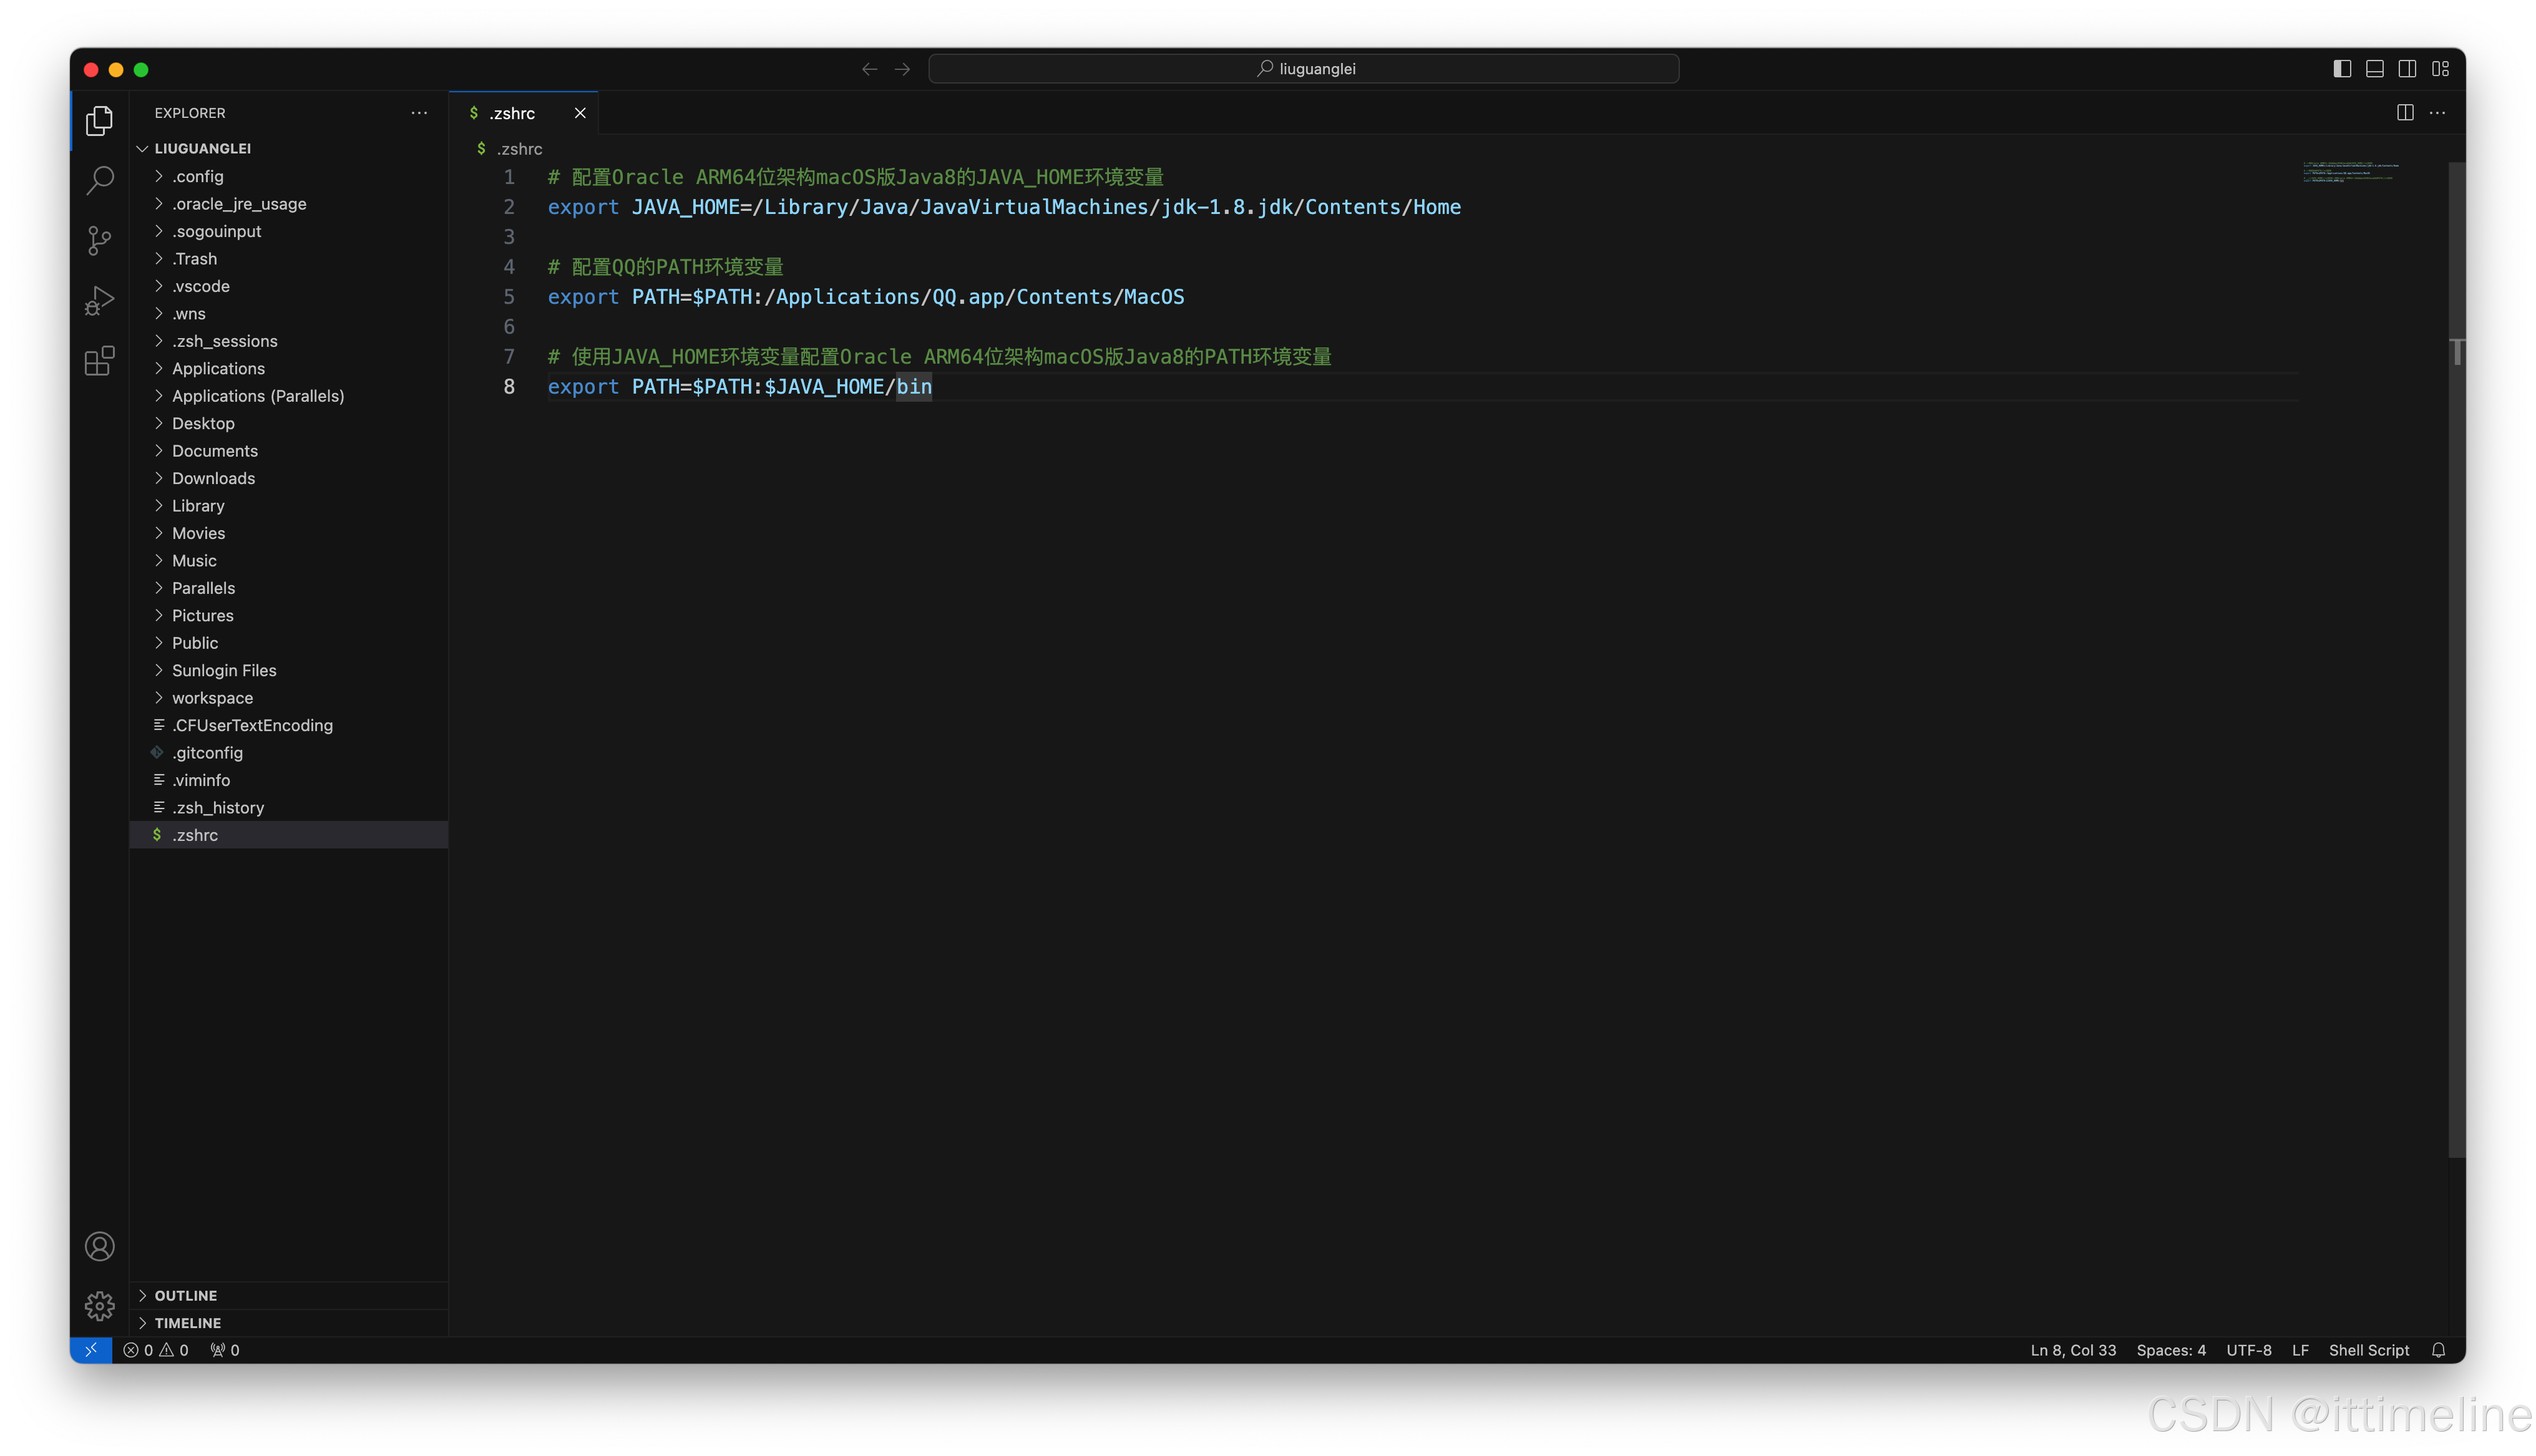Click Split Editor Right icon
Viewport: 2536px width, 1456px height.
pyautogui.click(x=2405, y=113)
